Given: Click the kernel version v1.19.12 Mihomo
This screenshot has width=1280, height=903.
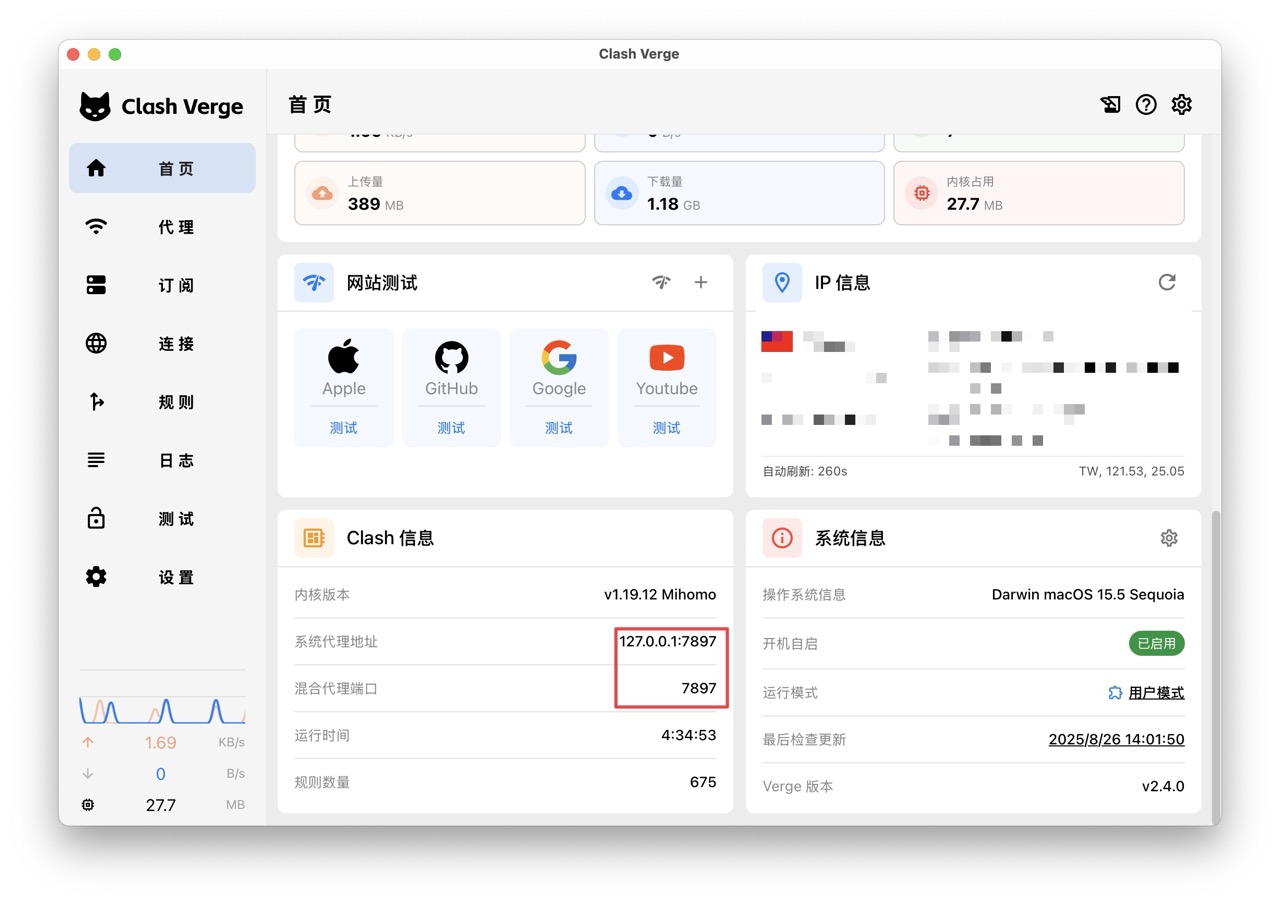Looking at the screenshot, I should (660, 594).
